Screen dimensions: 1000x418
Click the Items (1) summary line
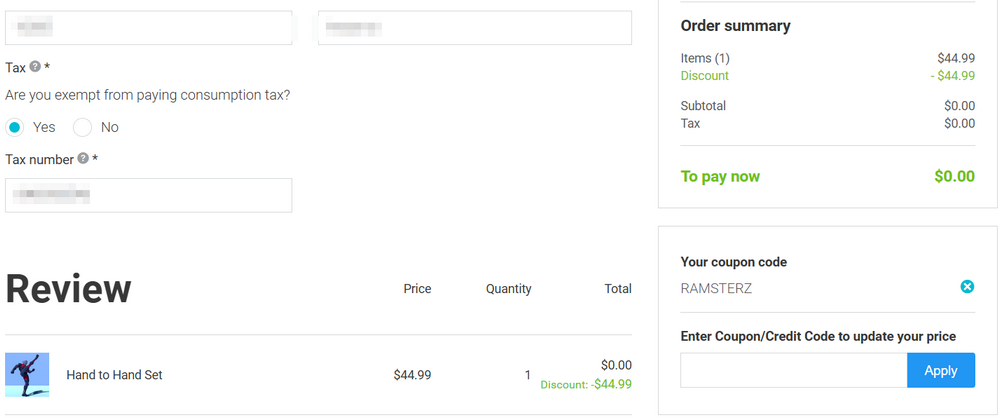(x=705, y=58)
